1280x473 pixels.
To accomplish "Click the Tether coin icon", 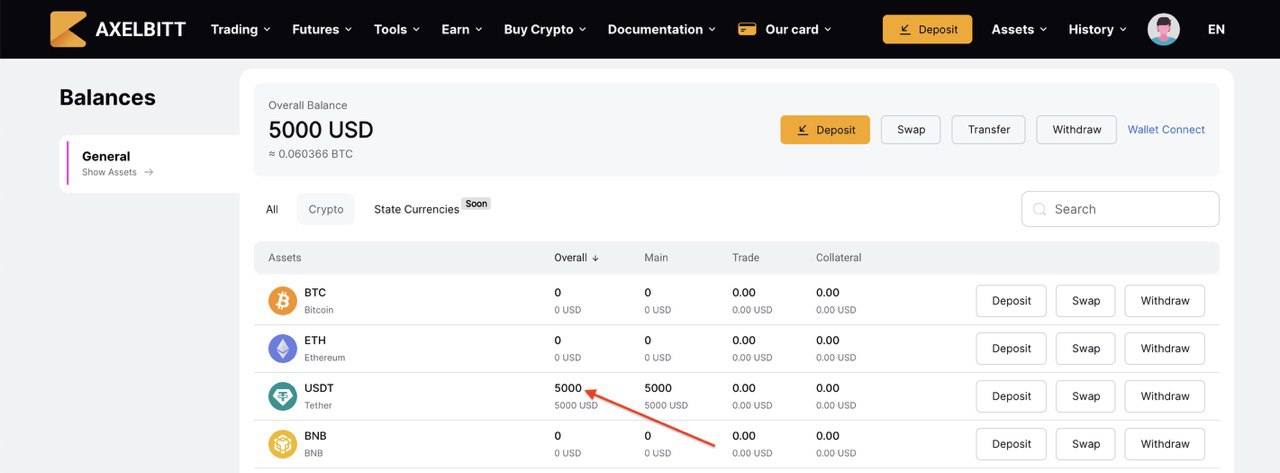I will click(283, 396).
